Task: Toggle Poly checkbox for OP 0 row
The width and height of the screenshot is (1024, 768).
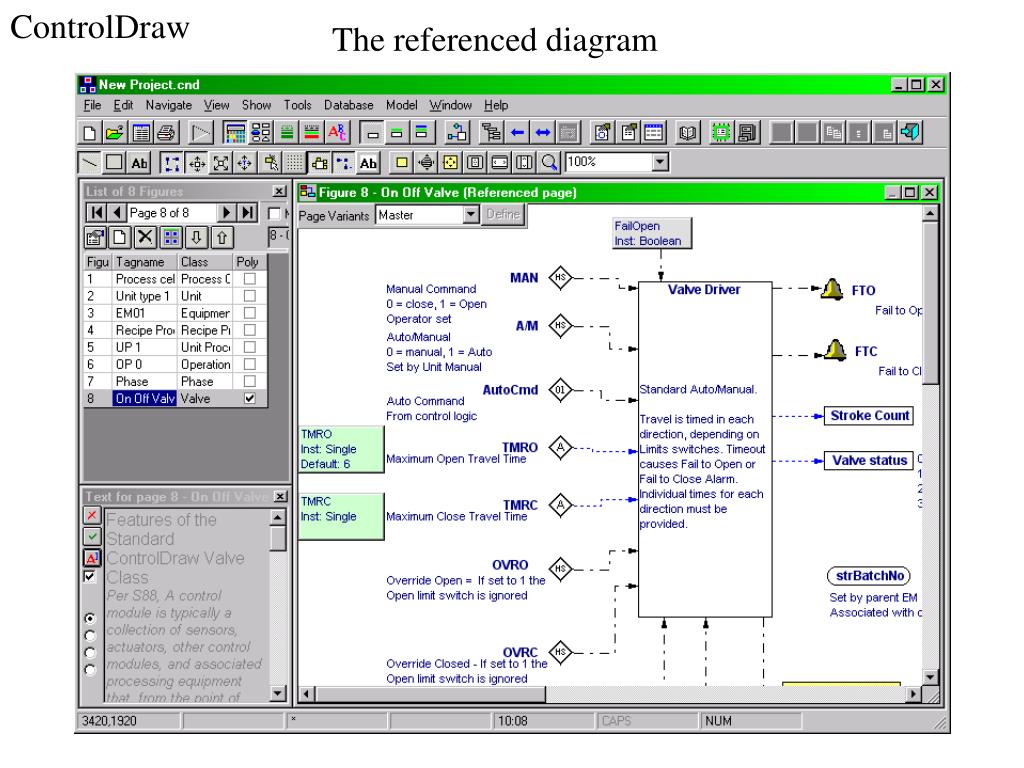Action: (249, 364)
